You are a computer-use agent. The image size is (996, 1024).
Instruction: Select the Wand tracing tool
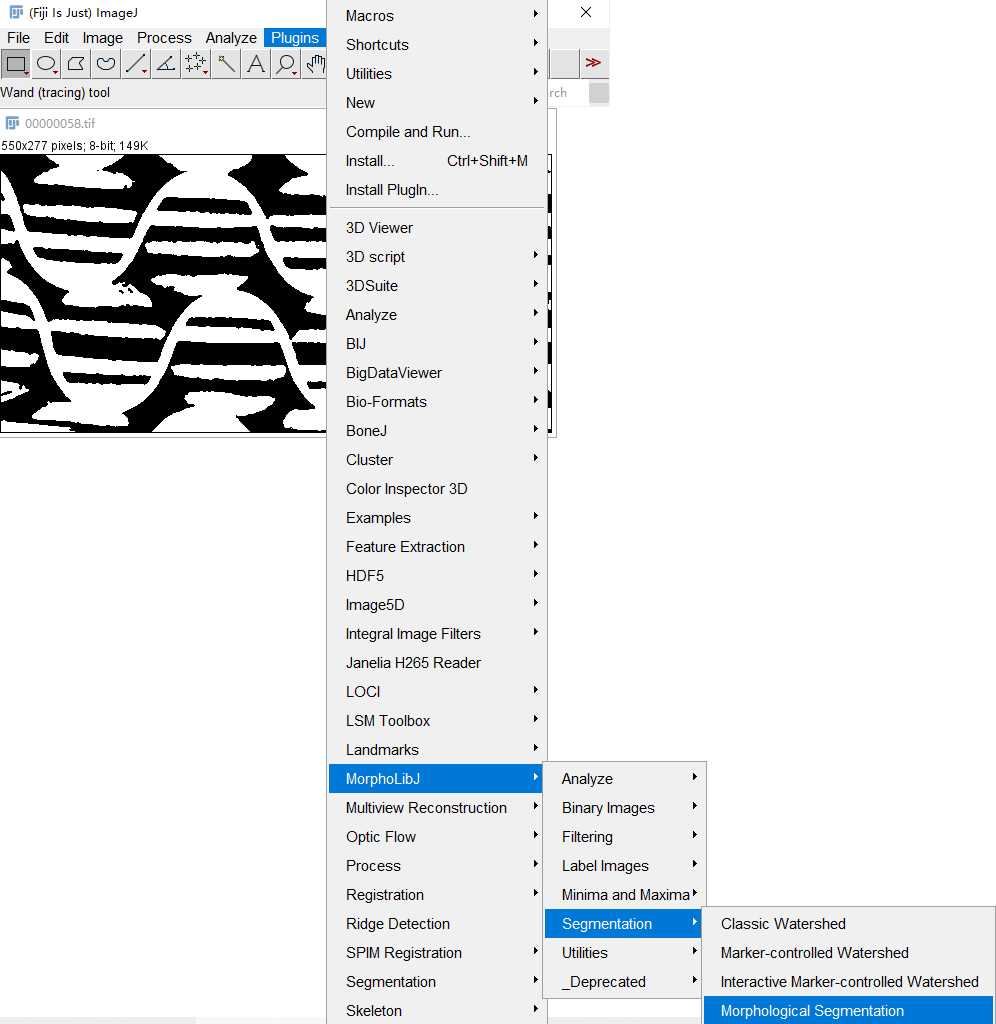[x=226, y=64]
